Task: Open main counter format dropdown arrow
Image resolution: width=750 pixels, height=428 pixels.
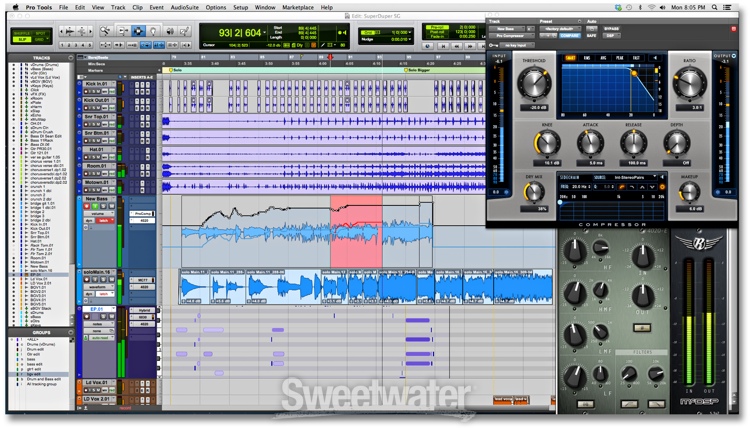Action: click(x=265, y=33)
